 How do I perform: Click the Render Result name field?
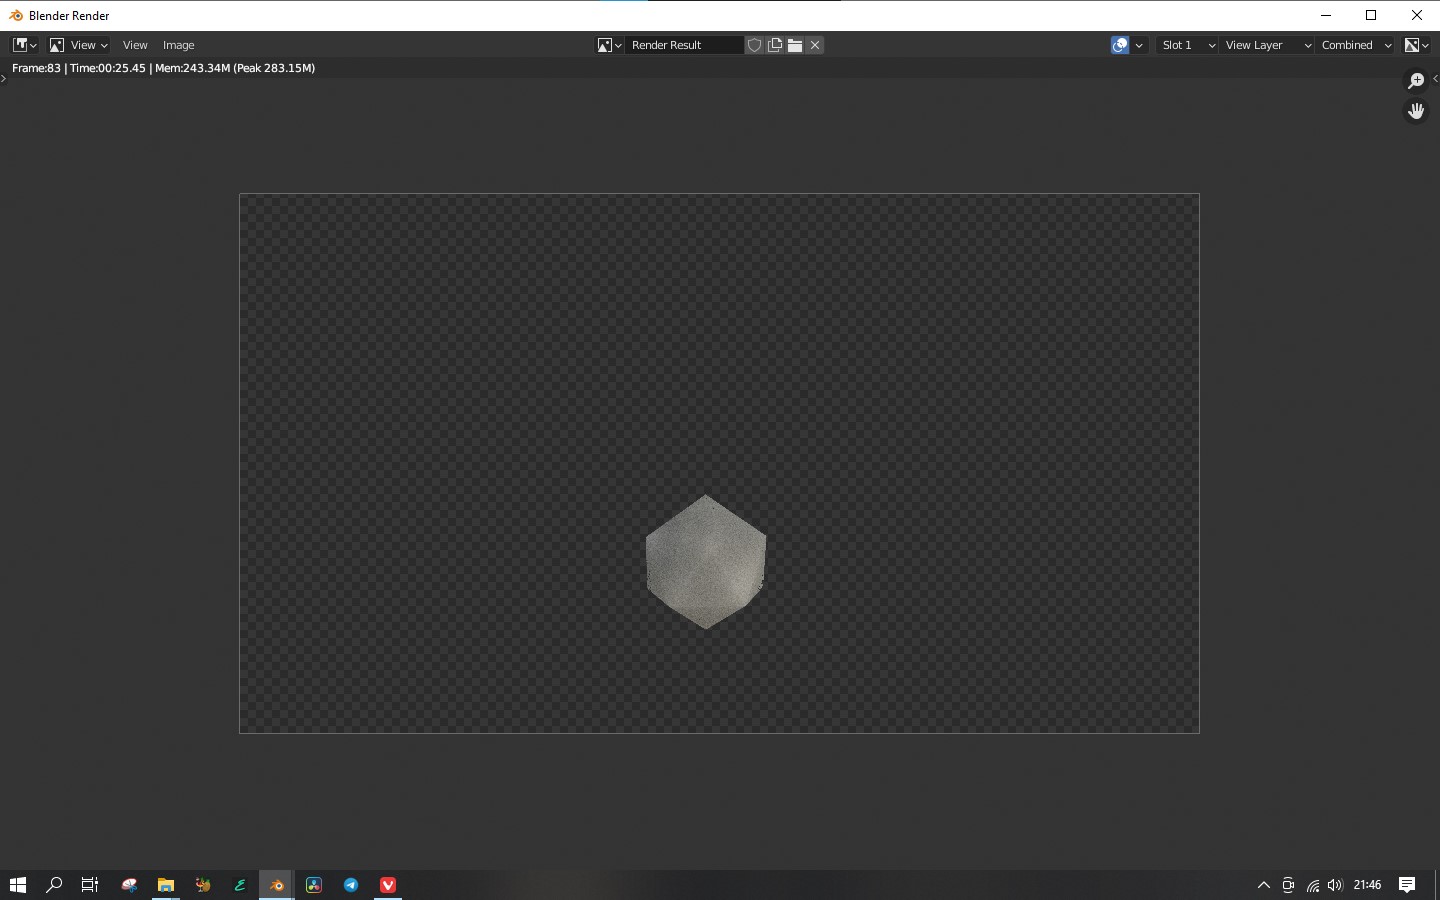pos(685,45)
